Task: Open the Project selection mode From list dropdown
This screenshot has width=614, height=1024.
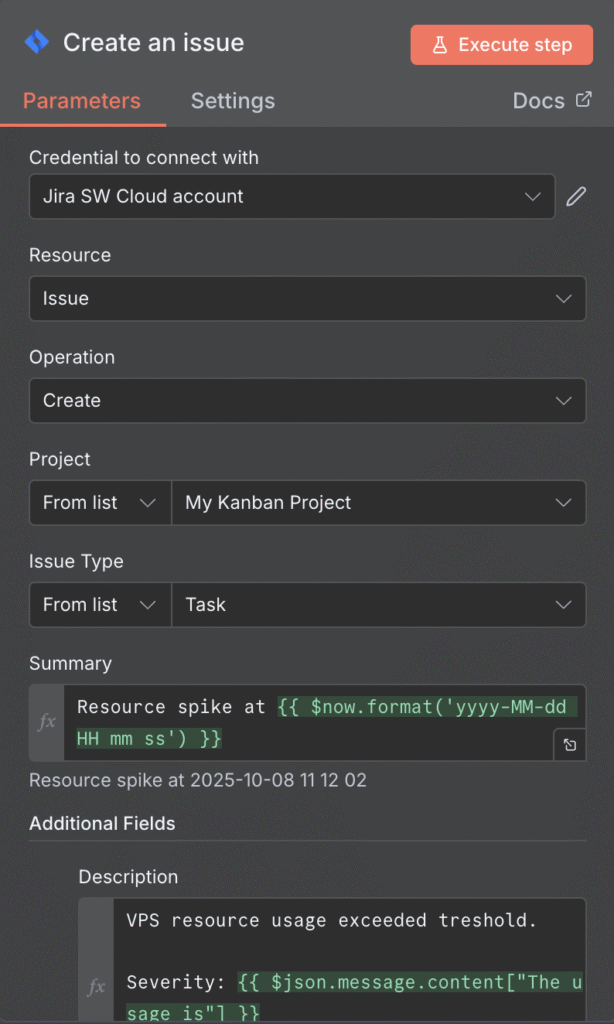Action: pyautogui.click(x=99, y=502)
